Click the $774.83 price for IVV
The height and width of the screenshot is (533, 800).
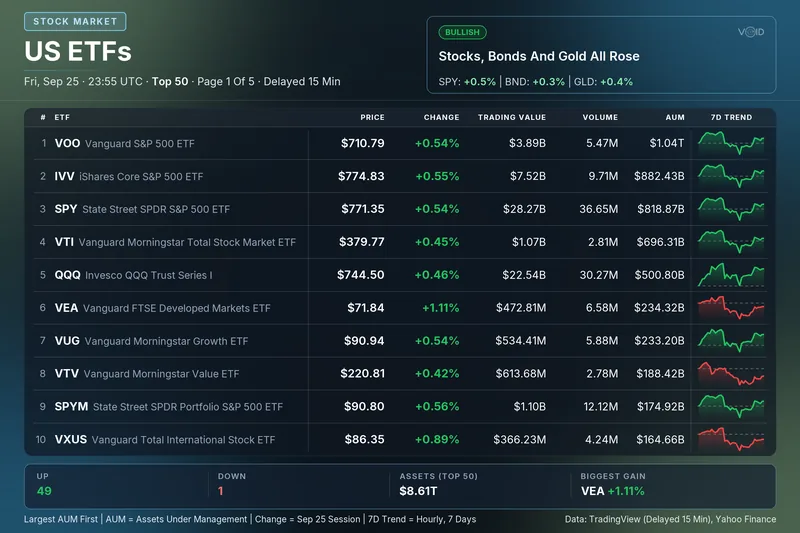(361, 176)
